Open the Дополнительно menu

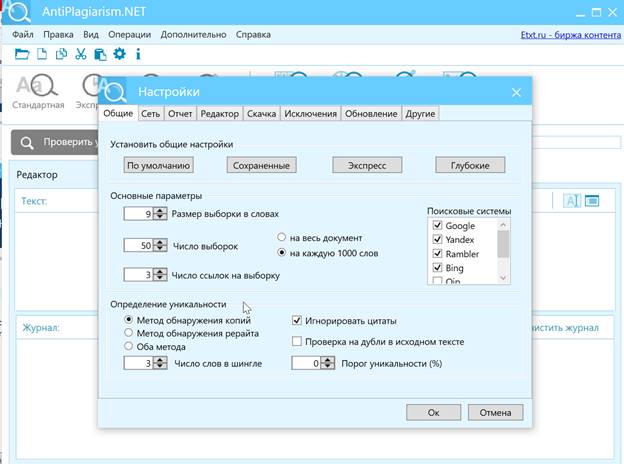[193, 35]
